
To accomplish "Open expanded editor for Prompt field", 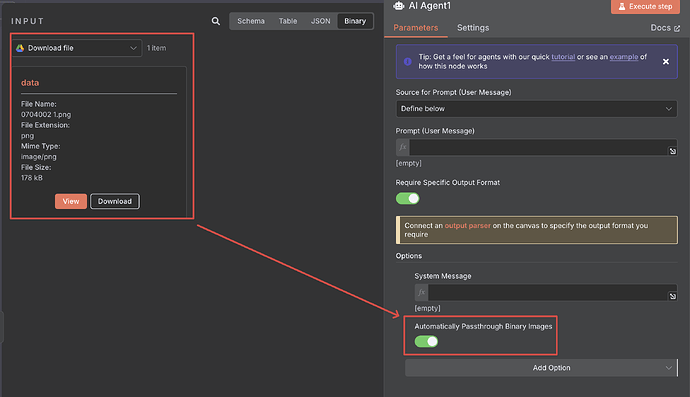I will 672,151.
